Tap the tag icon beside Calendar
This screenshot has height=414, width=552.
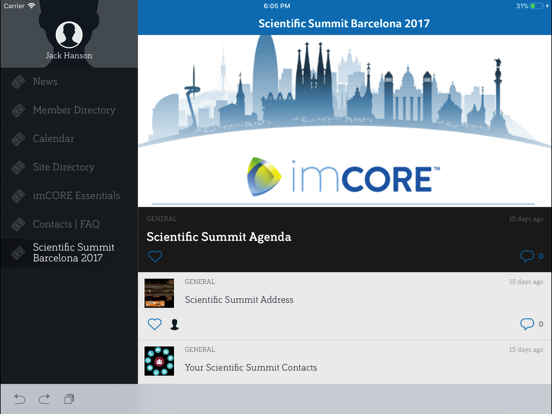point(18,139)
